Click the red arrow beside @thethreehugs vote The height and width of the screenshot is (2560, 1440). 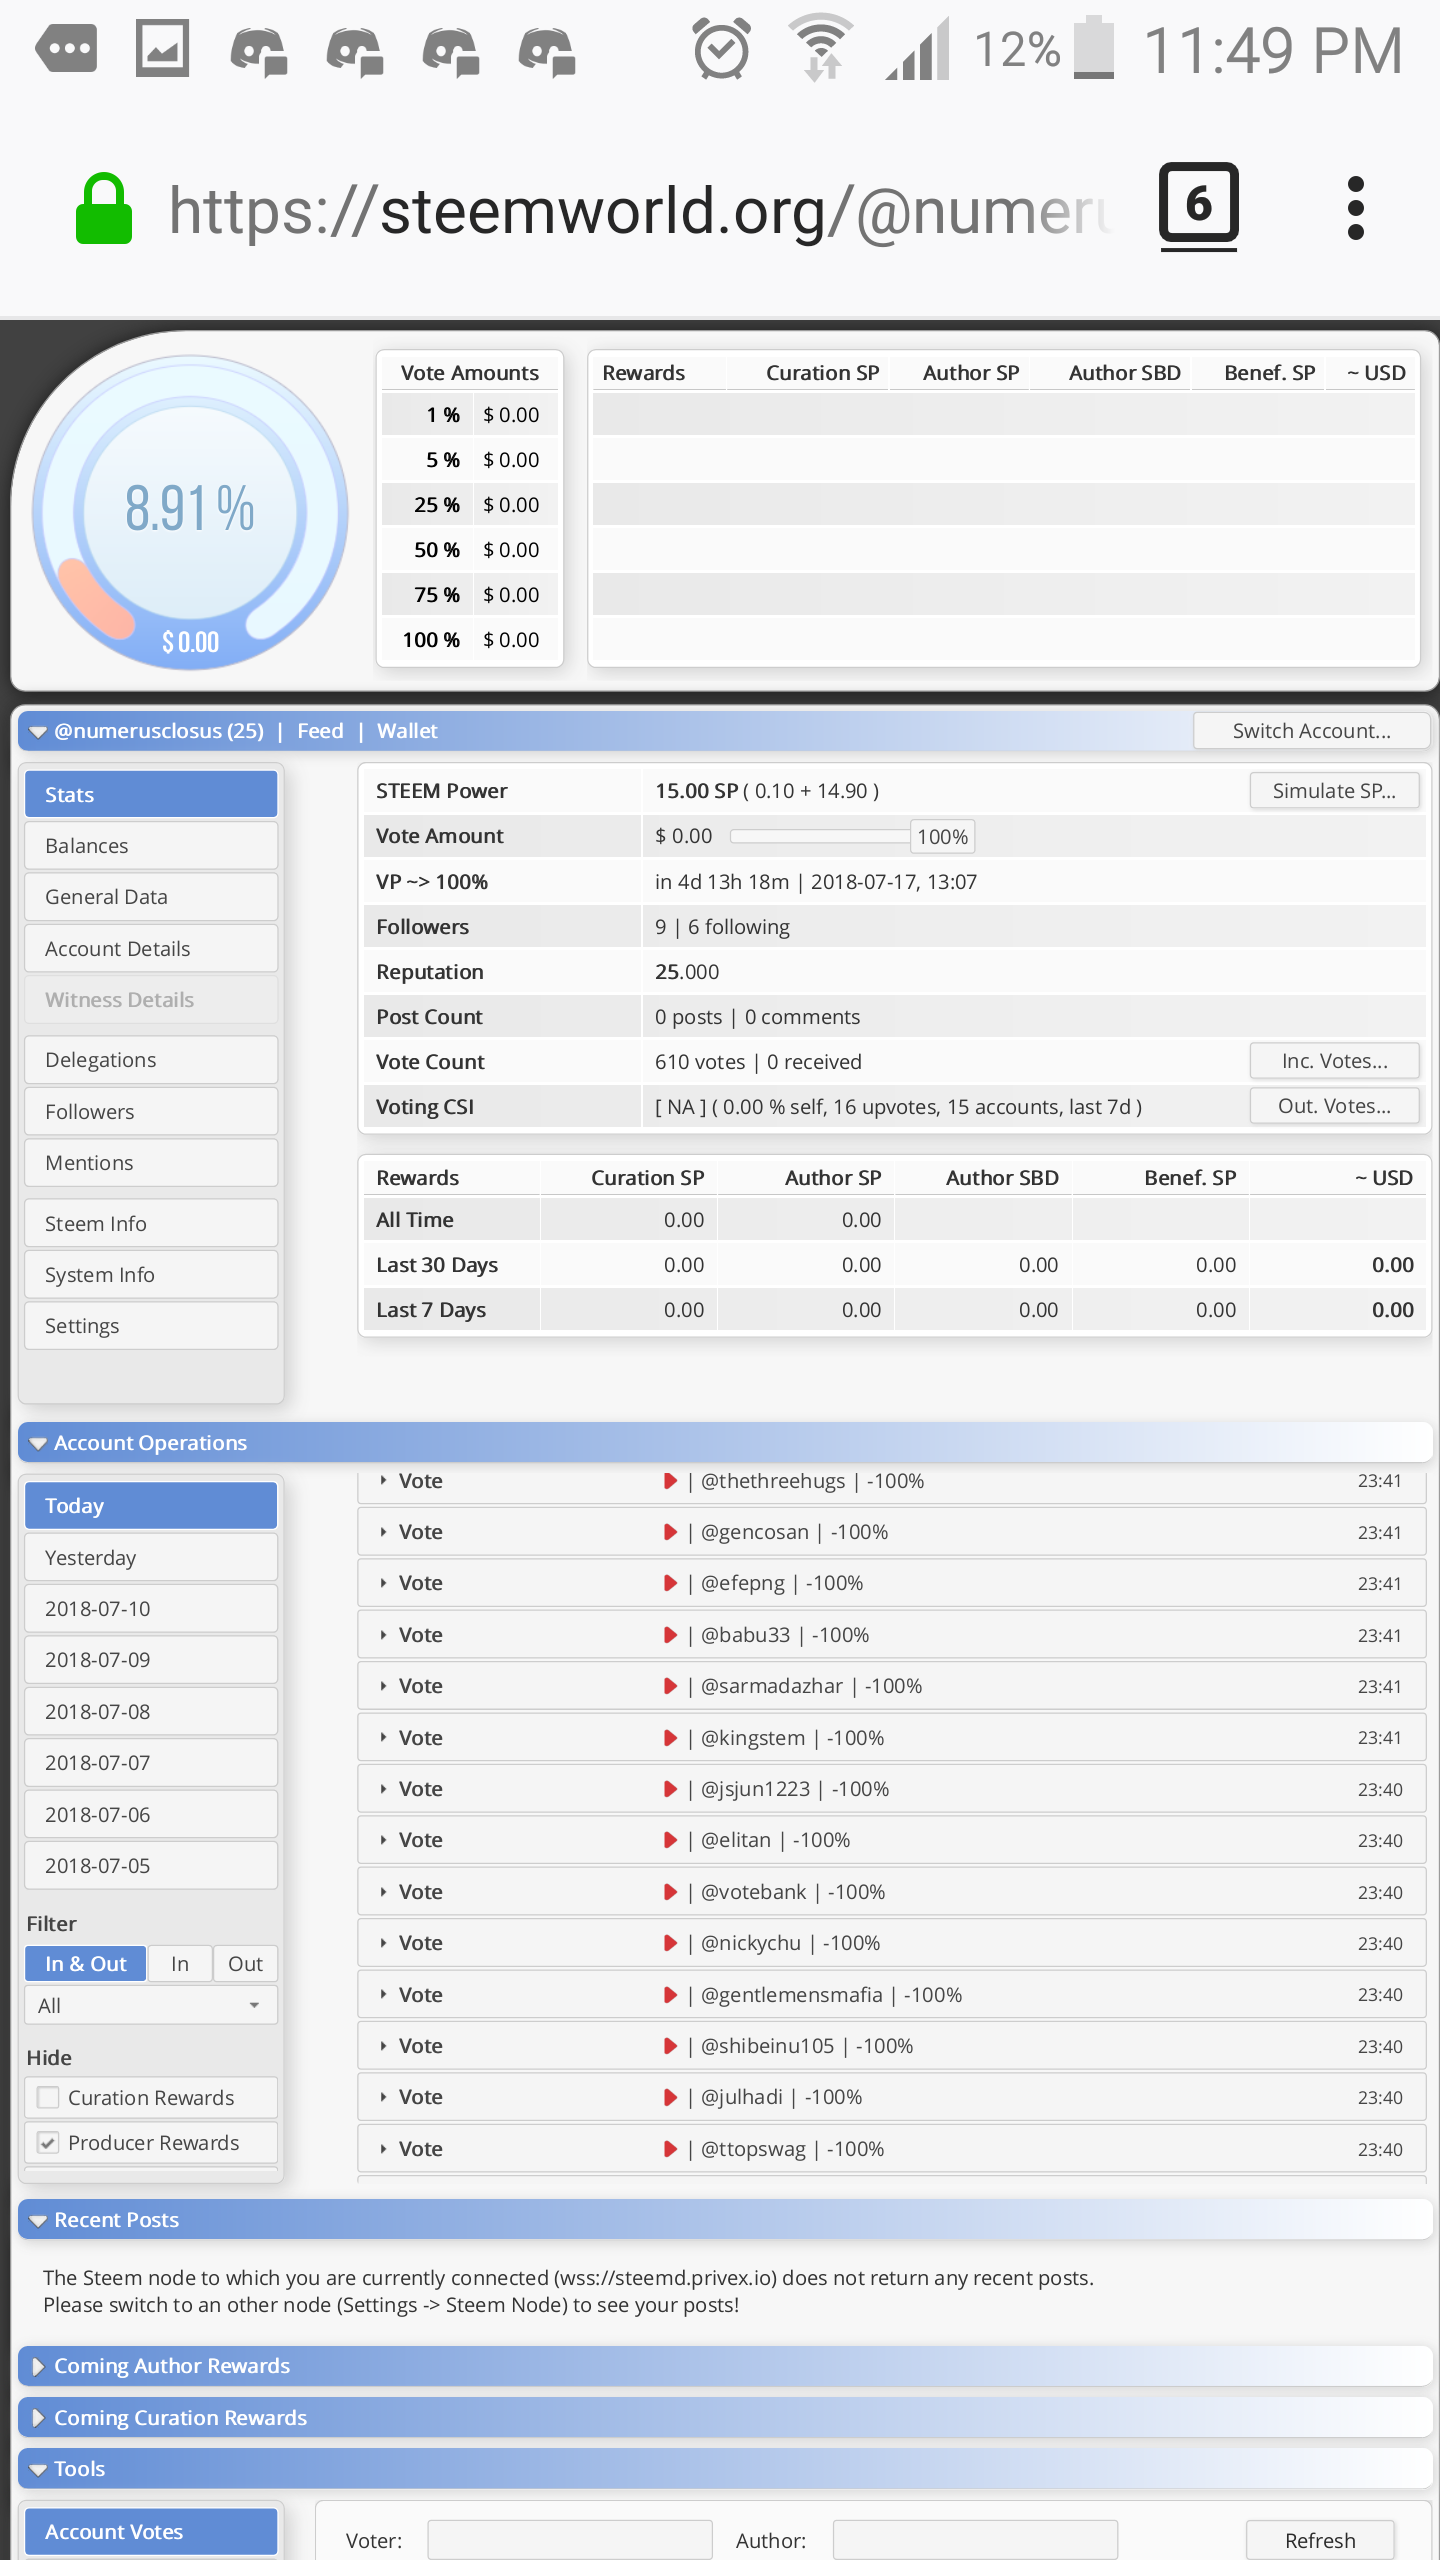tap(670, 1481)
